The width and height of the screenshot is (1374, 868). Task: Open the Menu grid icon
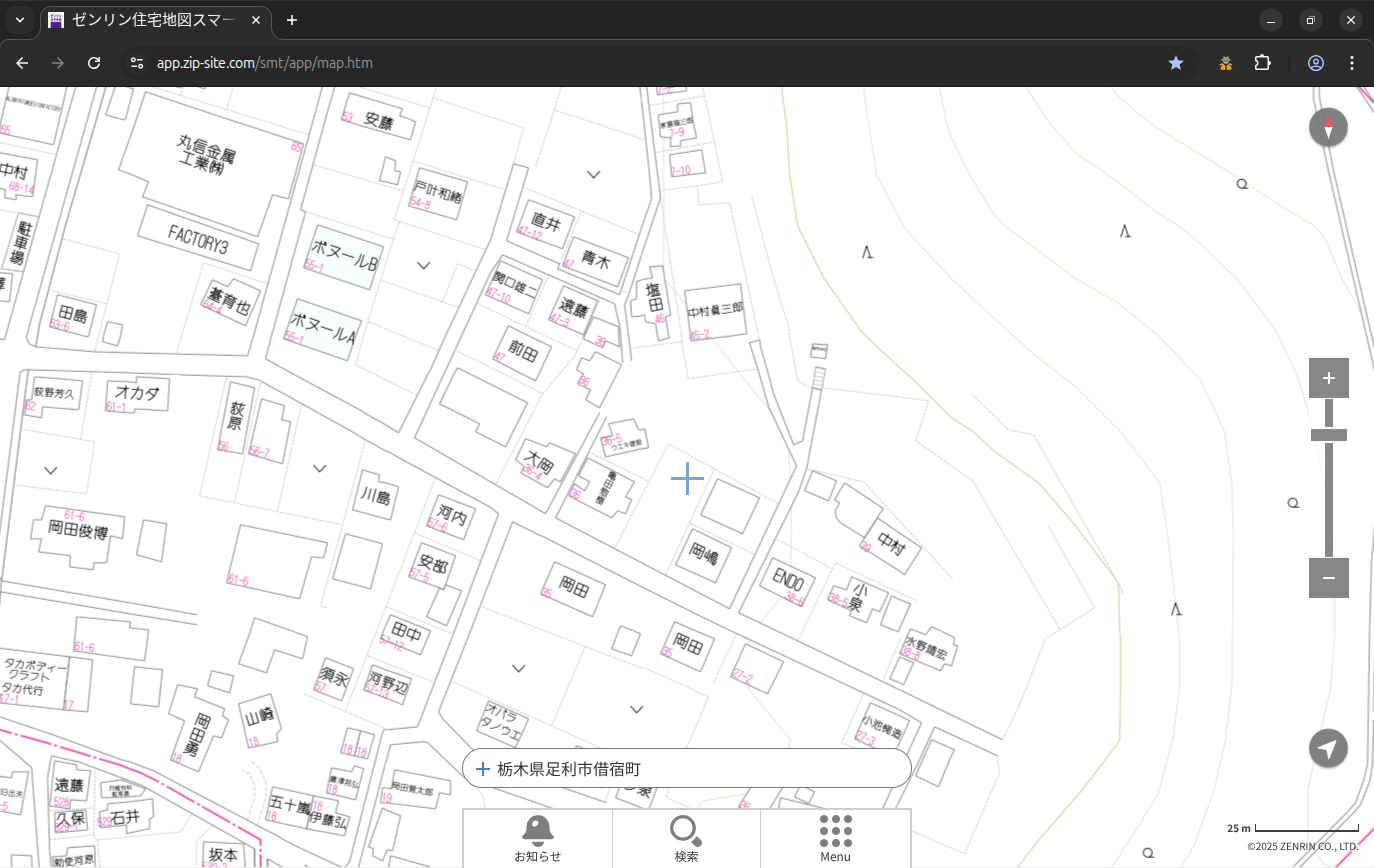(835, 838)
